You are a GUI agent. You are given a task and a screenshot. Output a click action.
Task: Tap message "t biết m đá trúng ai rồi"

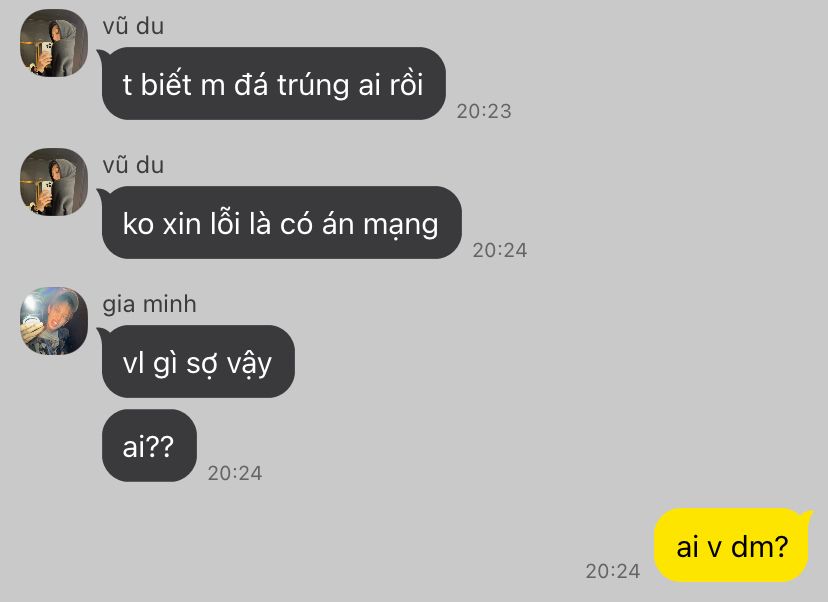pos(274,83)
